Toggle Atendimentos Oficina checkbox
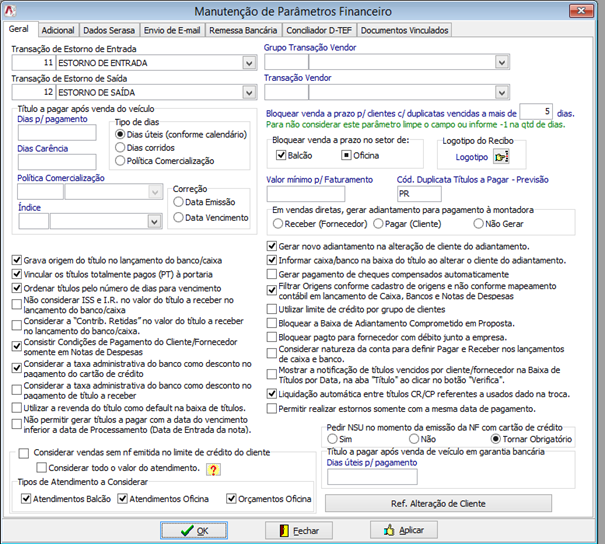 [x=123, y=498]
